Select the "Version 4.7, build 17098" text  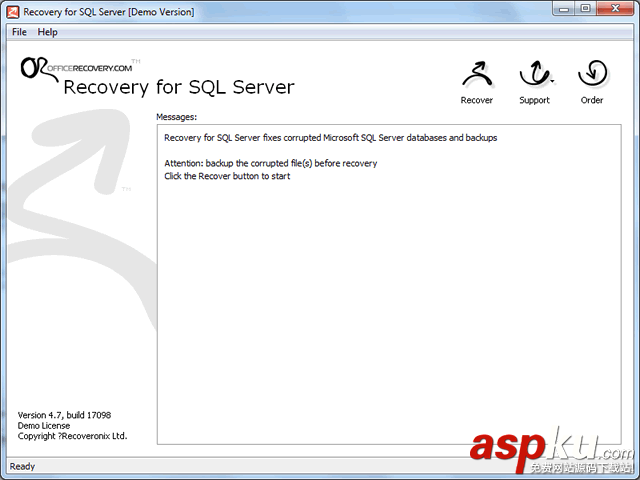(x=64, y=415)
